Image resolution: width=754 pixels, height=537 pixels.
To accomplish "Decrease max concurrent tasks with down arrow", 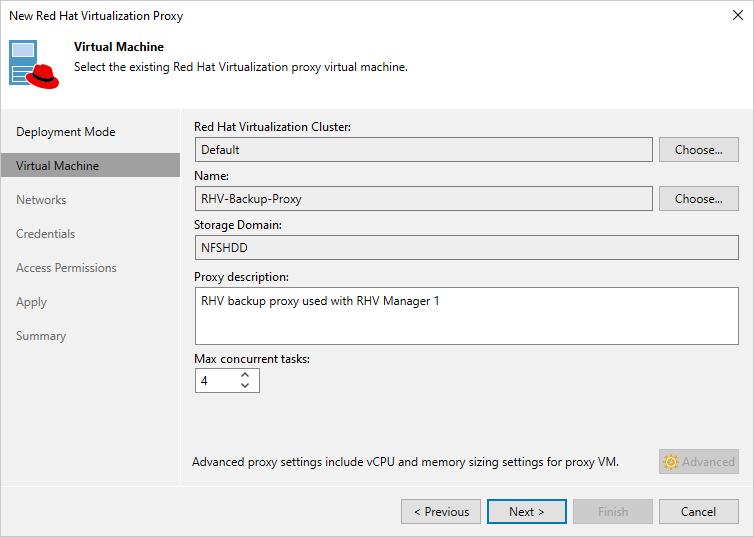I will tap(245, 386).
